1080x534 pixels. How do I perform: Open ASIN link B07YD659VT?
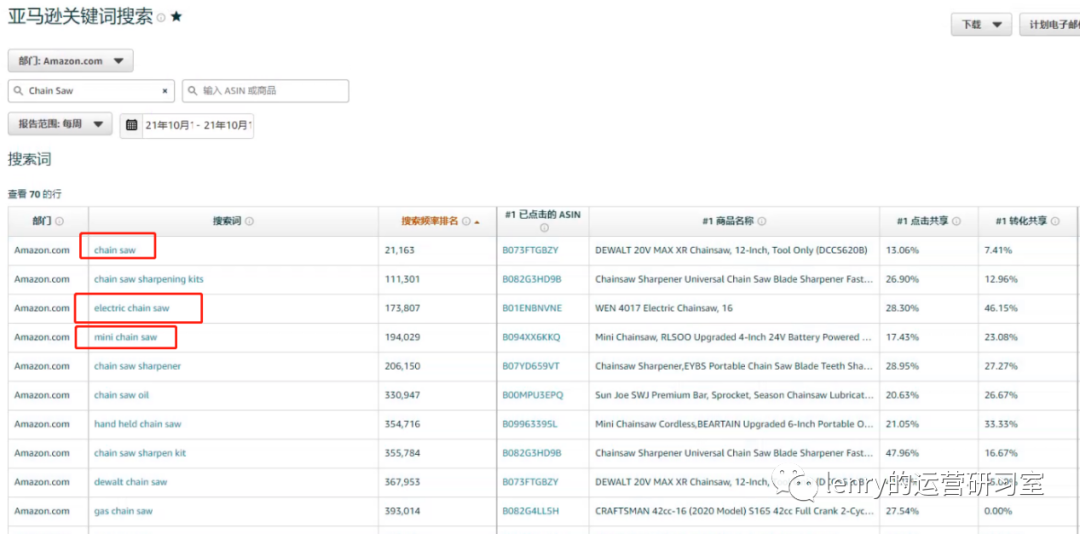click(x=530, y=366)
